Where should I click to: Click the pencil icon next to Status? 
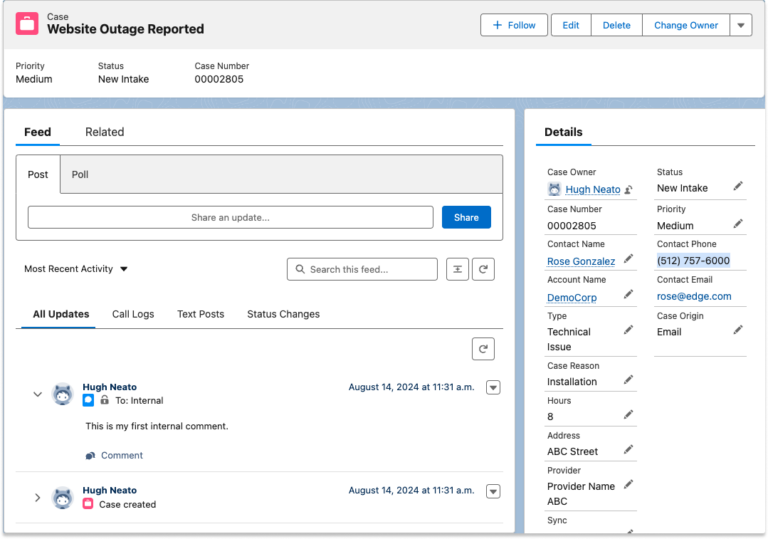coord(738,186)
